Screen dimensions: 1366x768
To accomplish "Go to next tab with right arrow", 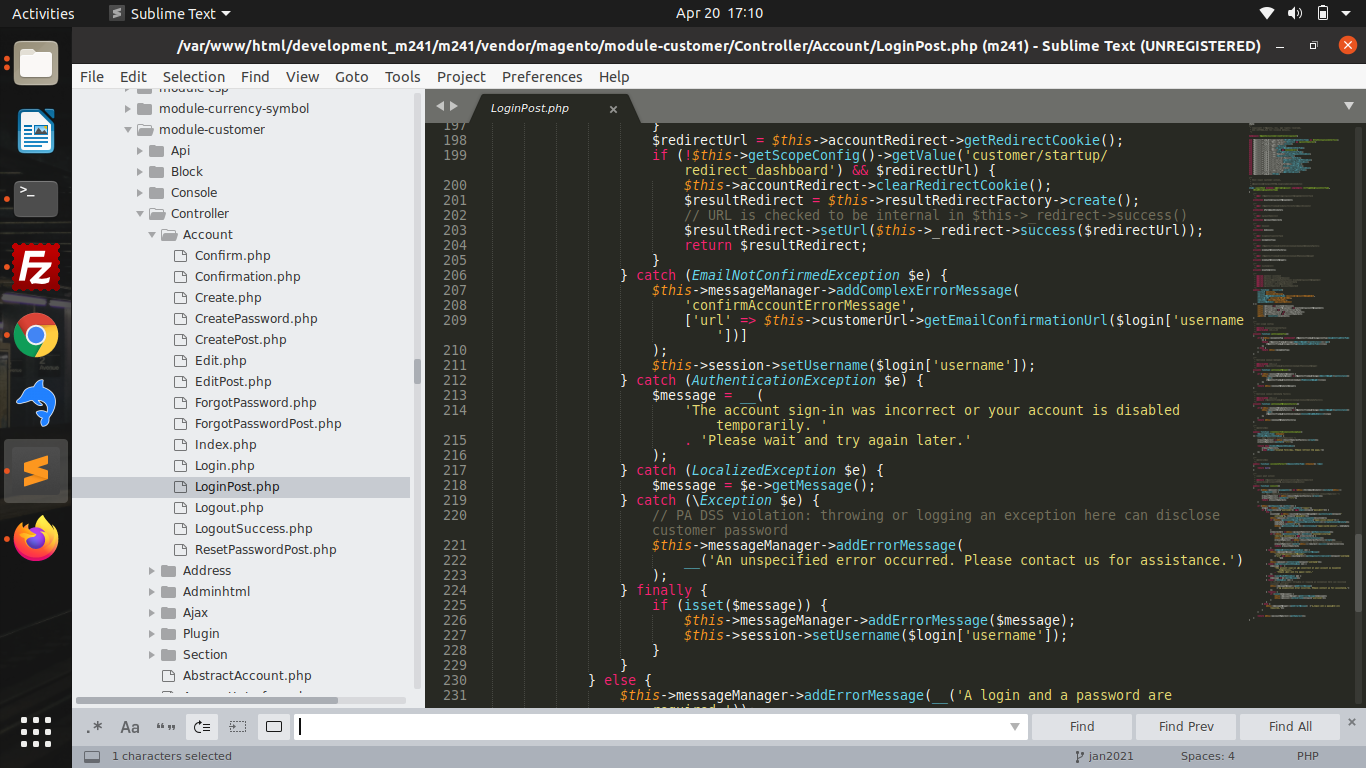I will [x=454, y=106].
